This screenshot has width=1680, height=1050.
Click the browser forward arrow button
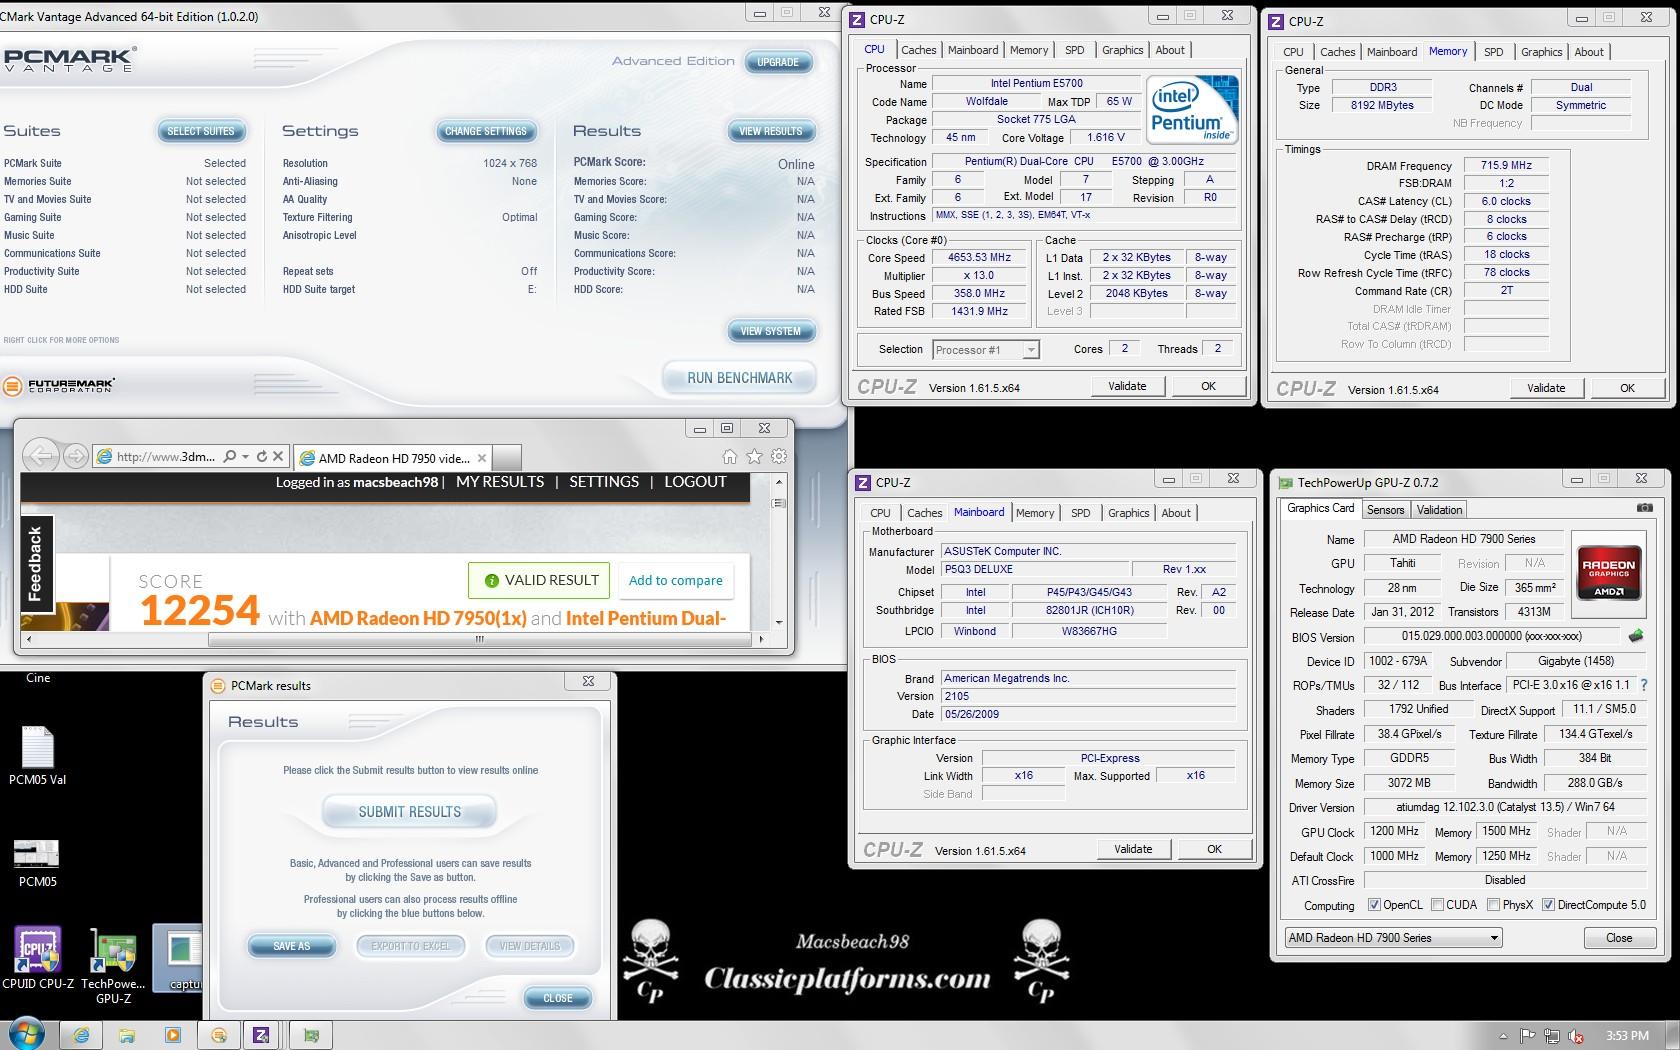pyautogui.click(x=76, y=457)
